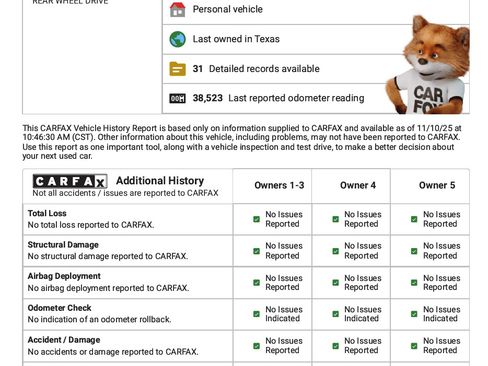Click Accident / Damage green check for Owner 5
The height and width of the screenshot is (366, 488).
(414, 346)
